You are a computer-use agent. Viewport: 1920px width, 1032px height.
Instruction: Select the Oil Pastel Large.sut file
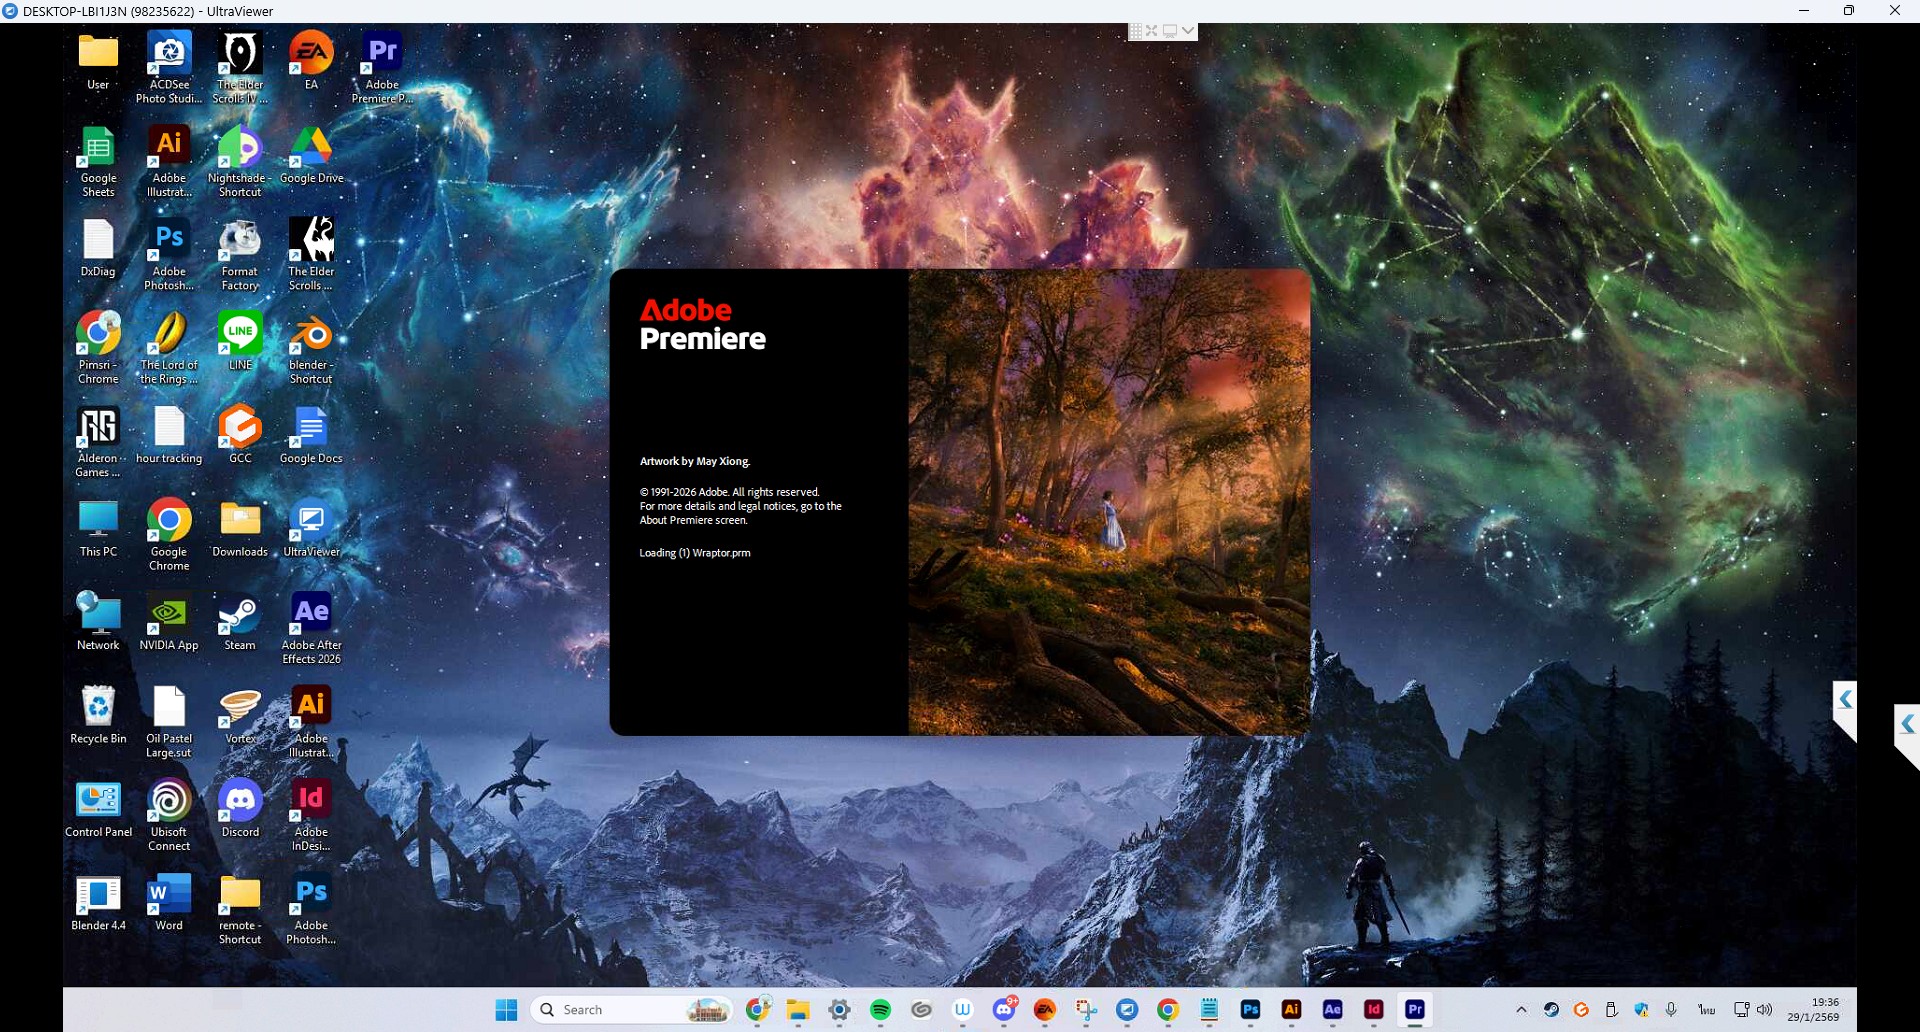click(169, 722)
